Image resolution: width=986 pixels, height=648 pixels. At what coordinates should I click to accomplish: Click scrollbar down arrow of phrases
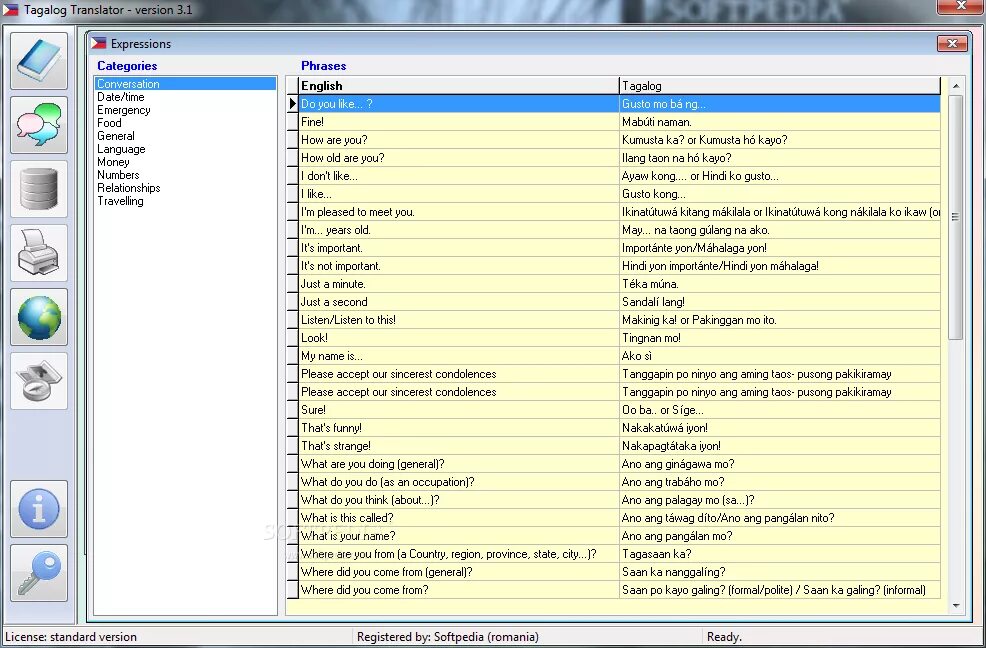(x=956, y=606)
